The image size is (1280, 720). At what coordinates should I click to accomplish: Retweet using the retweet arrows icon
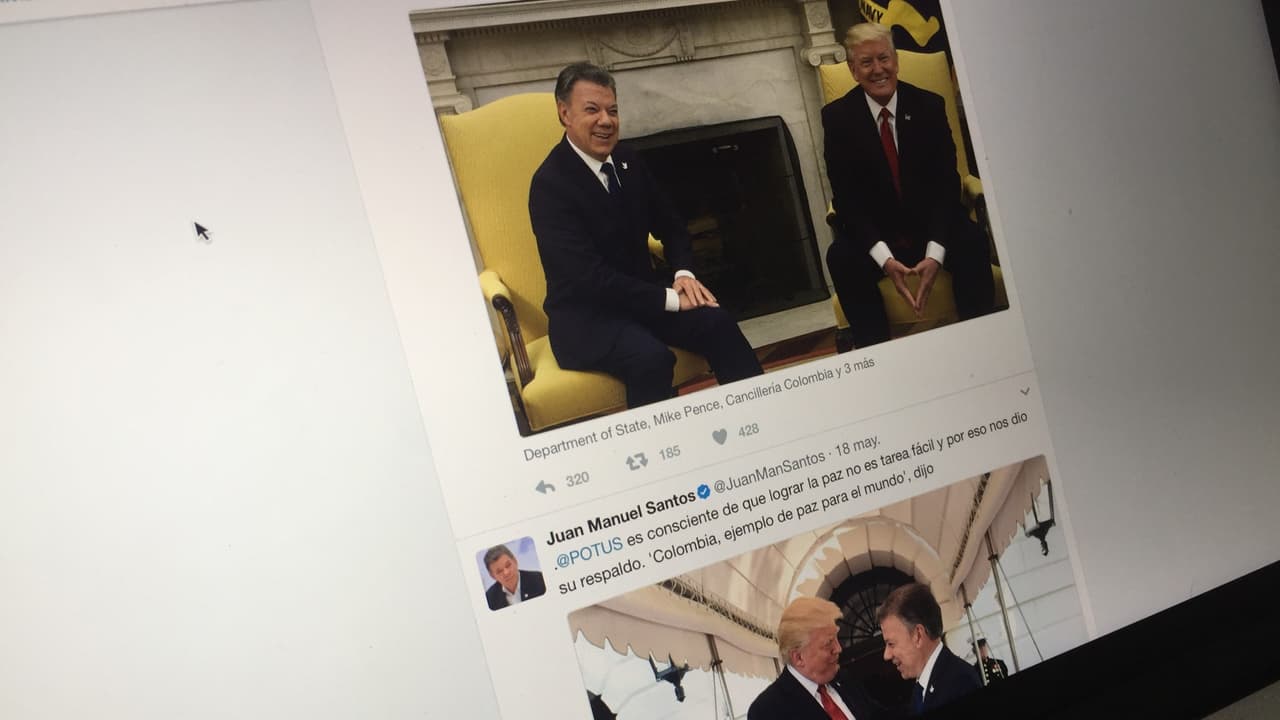(x=636, y=461)
